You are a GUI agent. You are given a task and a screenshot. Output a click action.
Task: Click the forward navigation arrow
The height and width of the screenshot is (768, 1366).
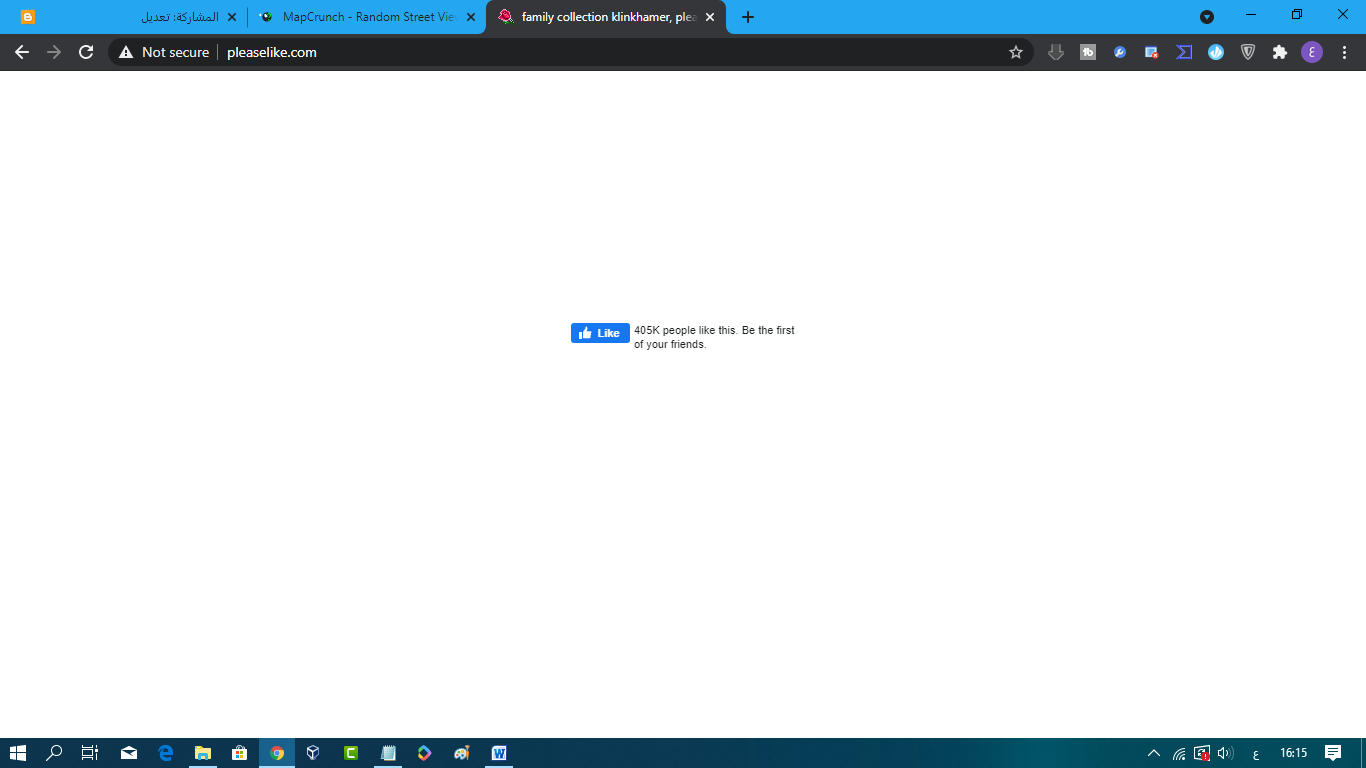[54, 52]
